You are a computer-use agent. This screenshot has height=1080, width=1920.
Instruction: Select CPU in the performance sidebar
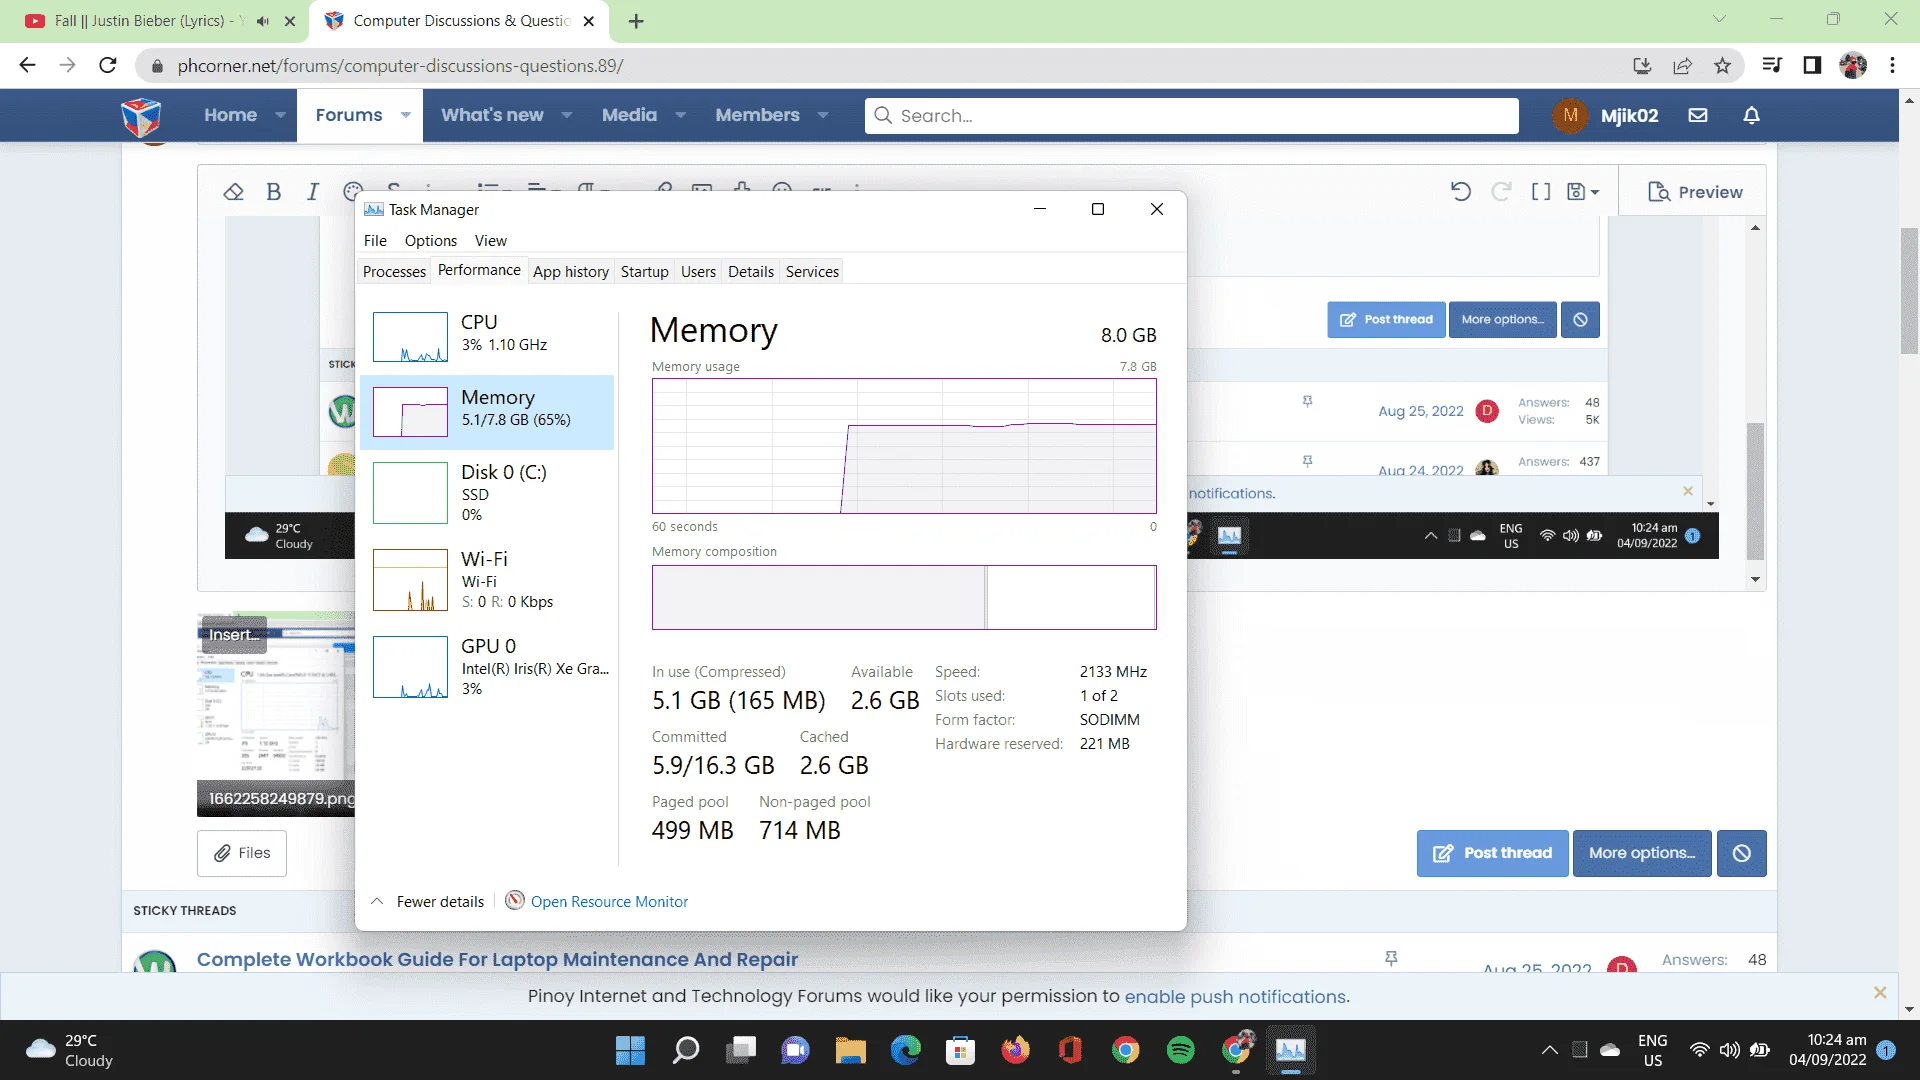coord(487,337)
